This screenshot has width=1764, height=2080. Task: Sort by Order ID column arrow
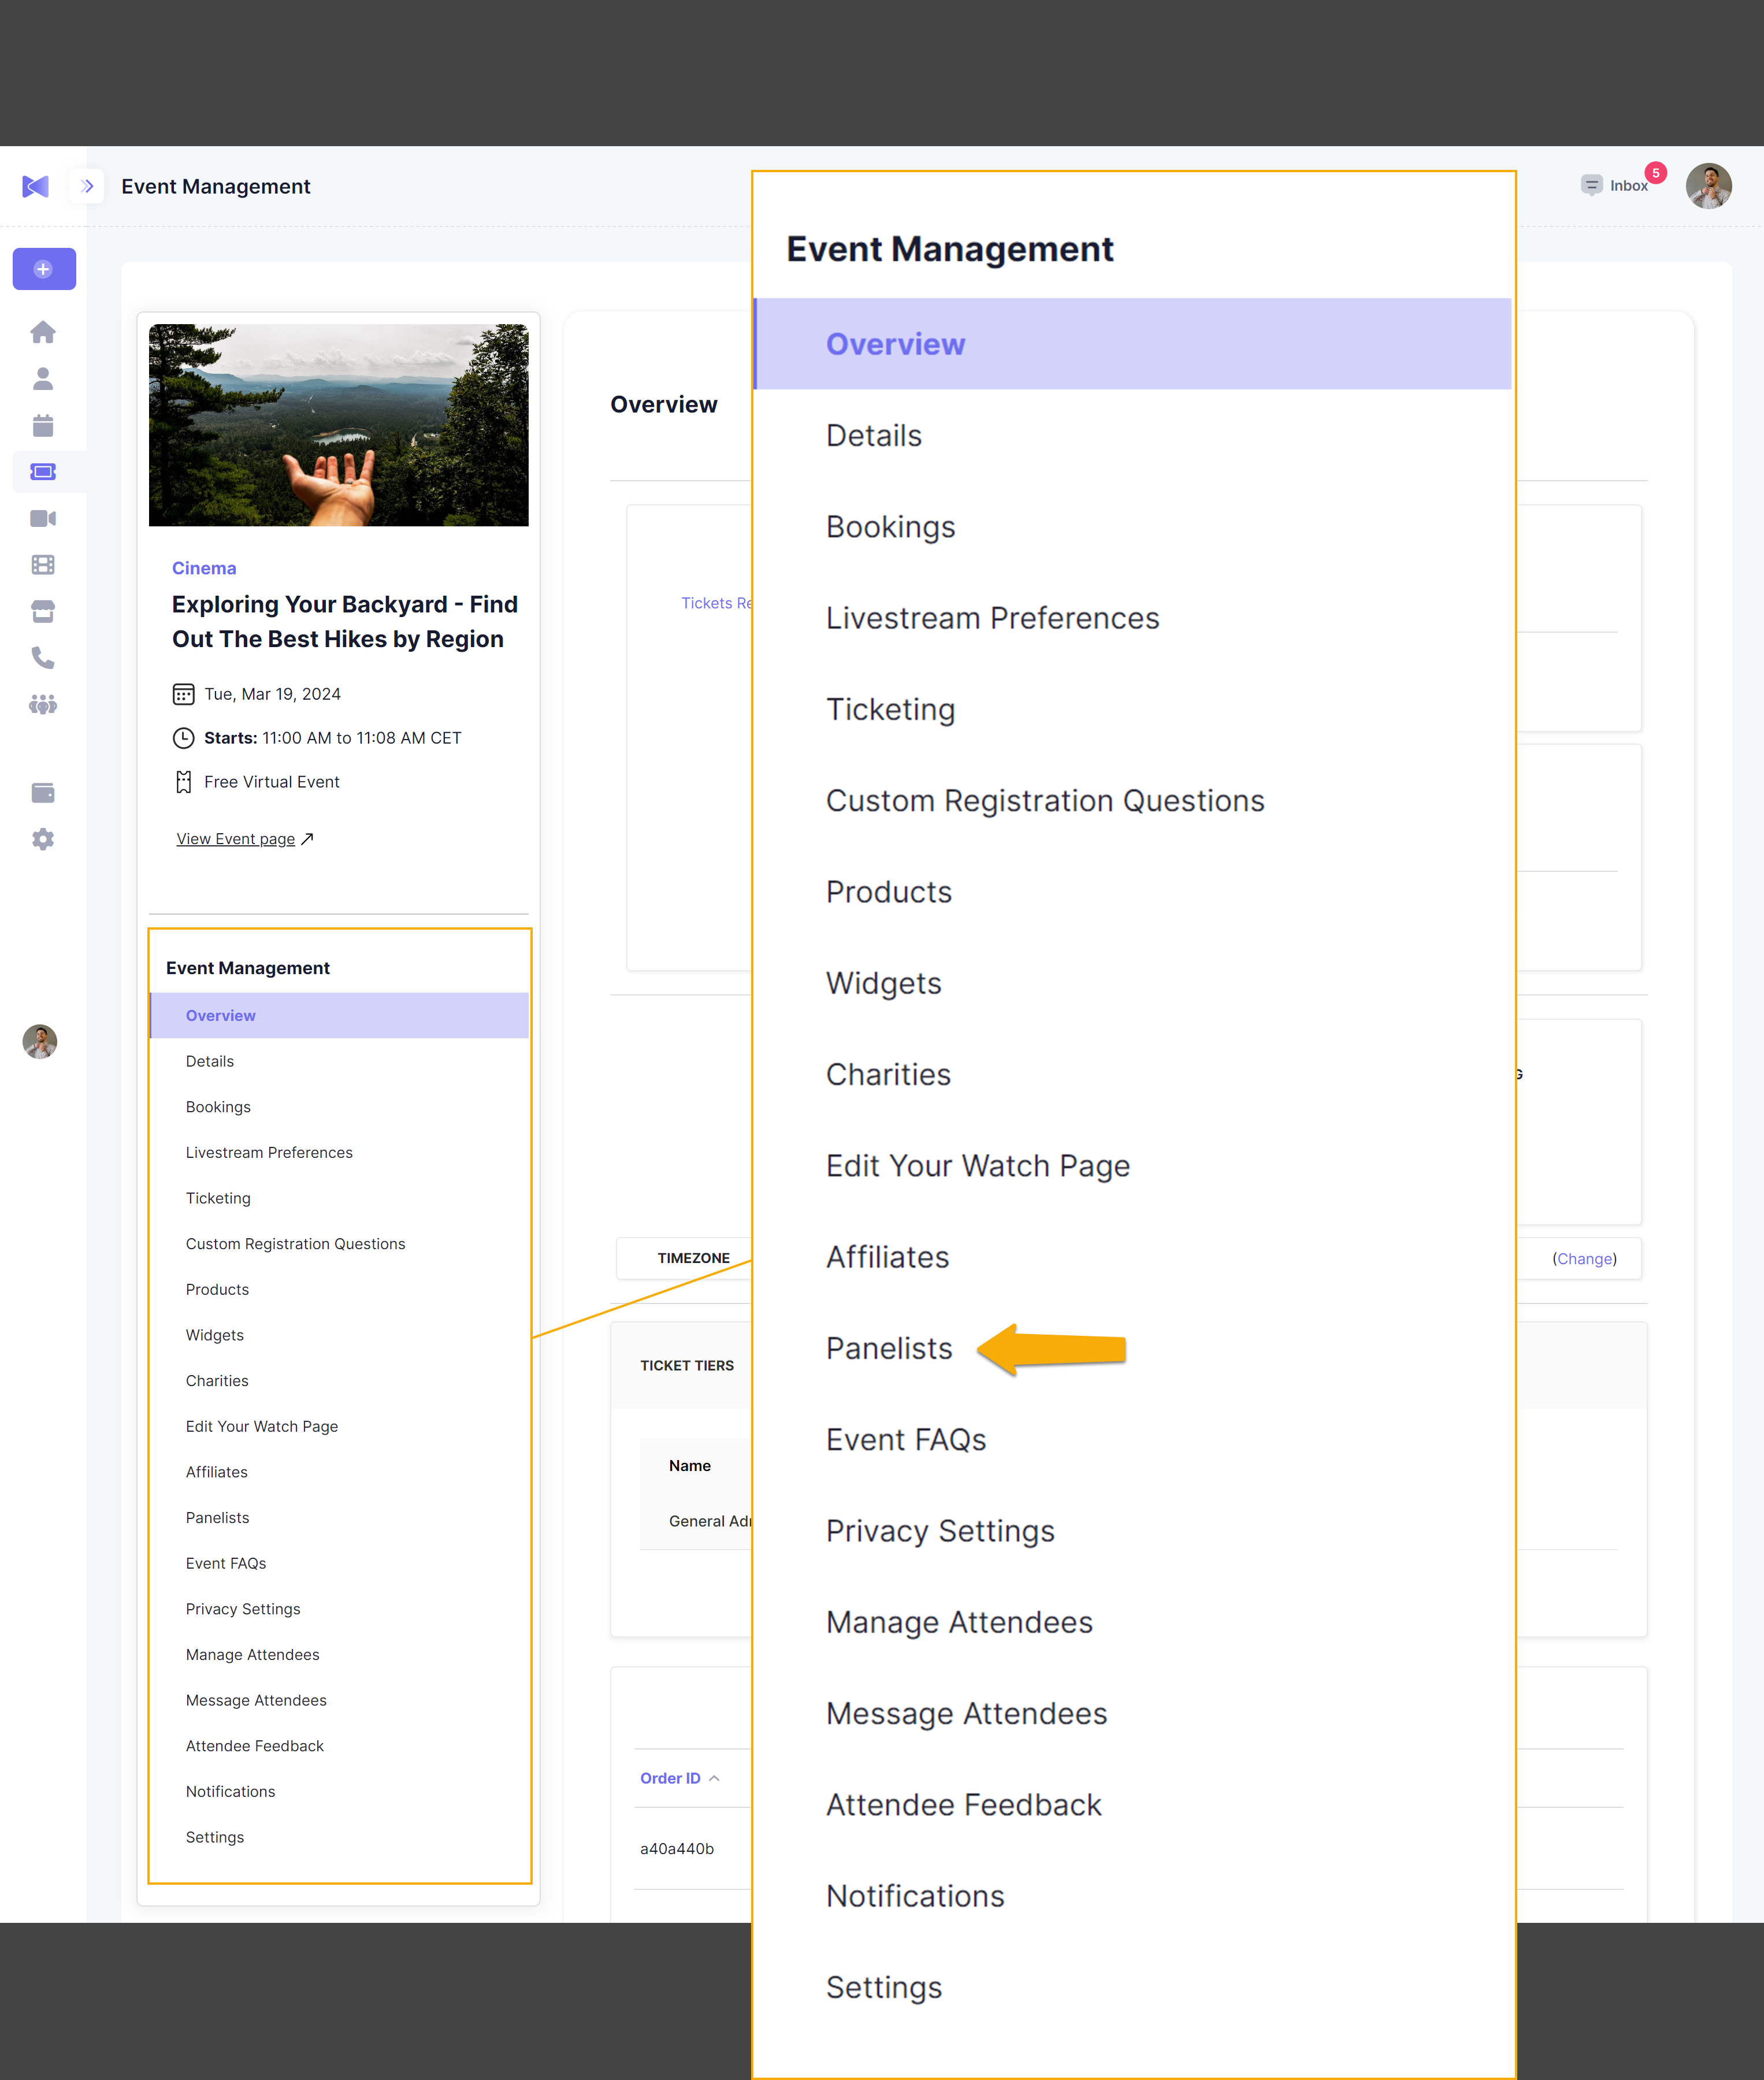tap(714, 1778)
